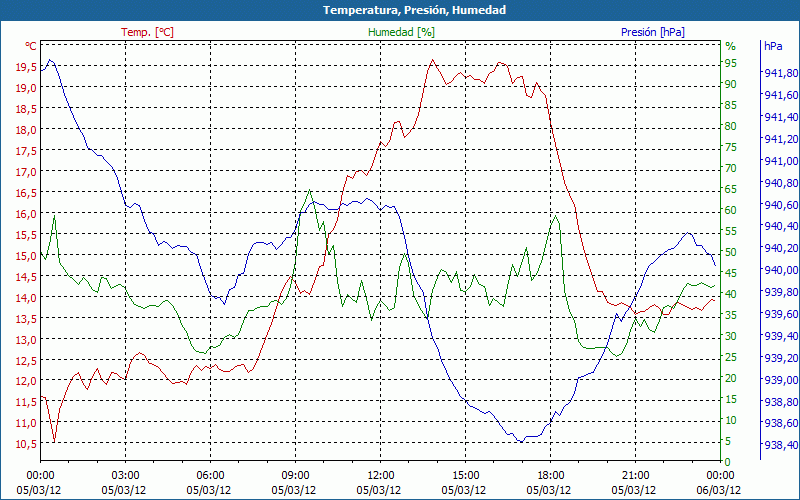
Task: Click the green '65' humidity axis value
Action: point(731,189)
